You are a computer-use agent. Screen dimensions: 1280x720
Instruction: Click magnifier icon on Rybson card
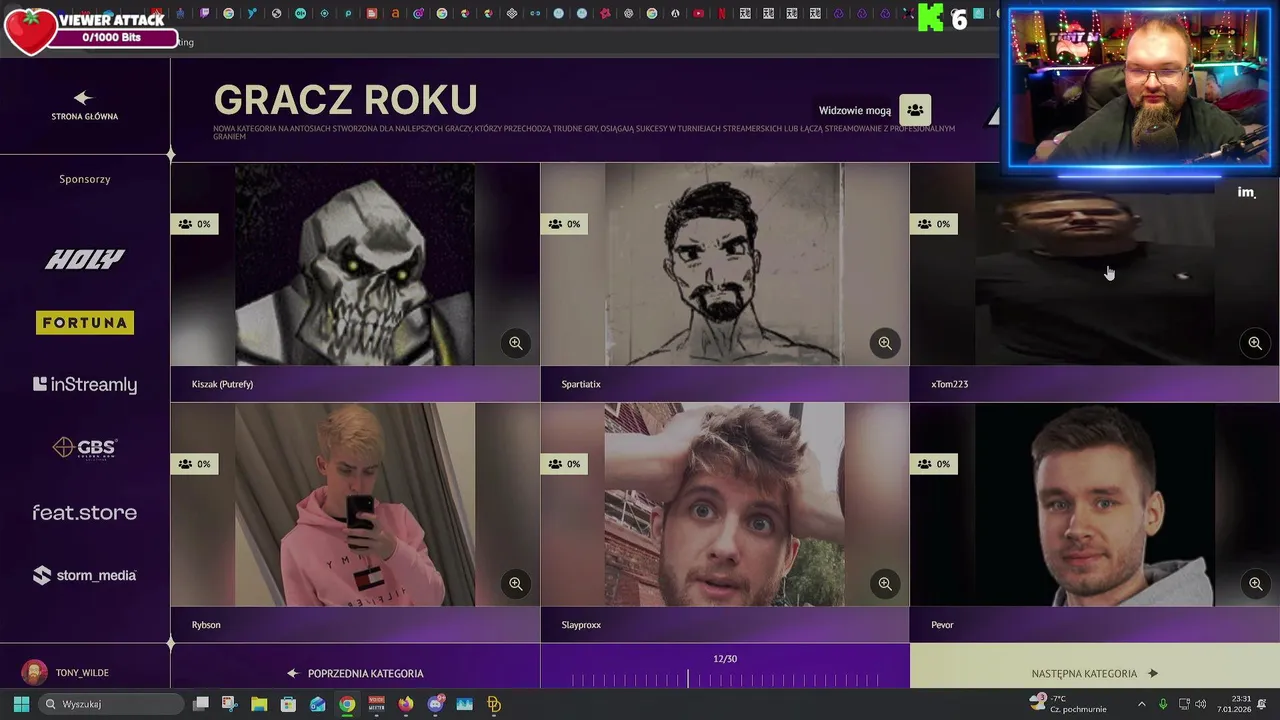point(515,583)
